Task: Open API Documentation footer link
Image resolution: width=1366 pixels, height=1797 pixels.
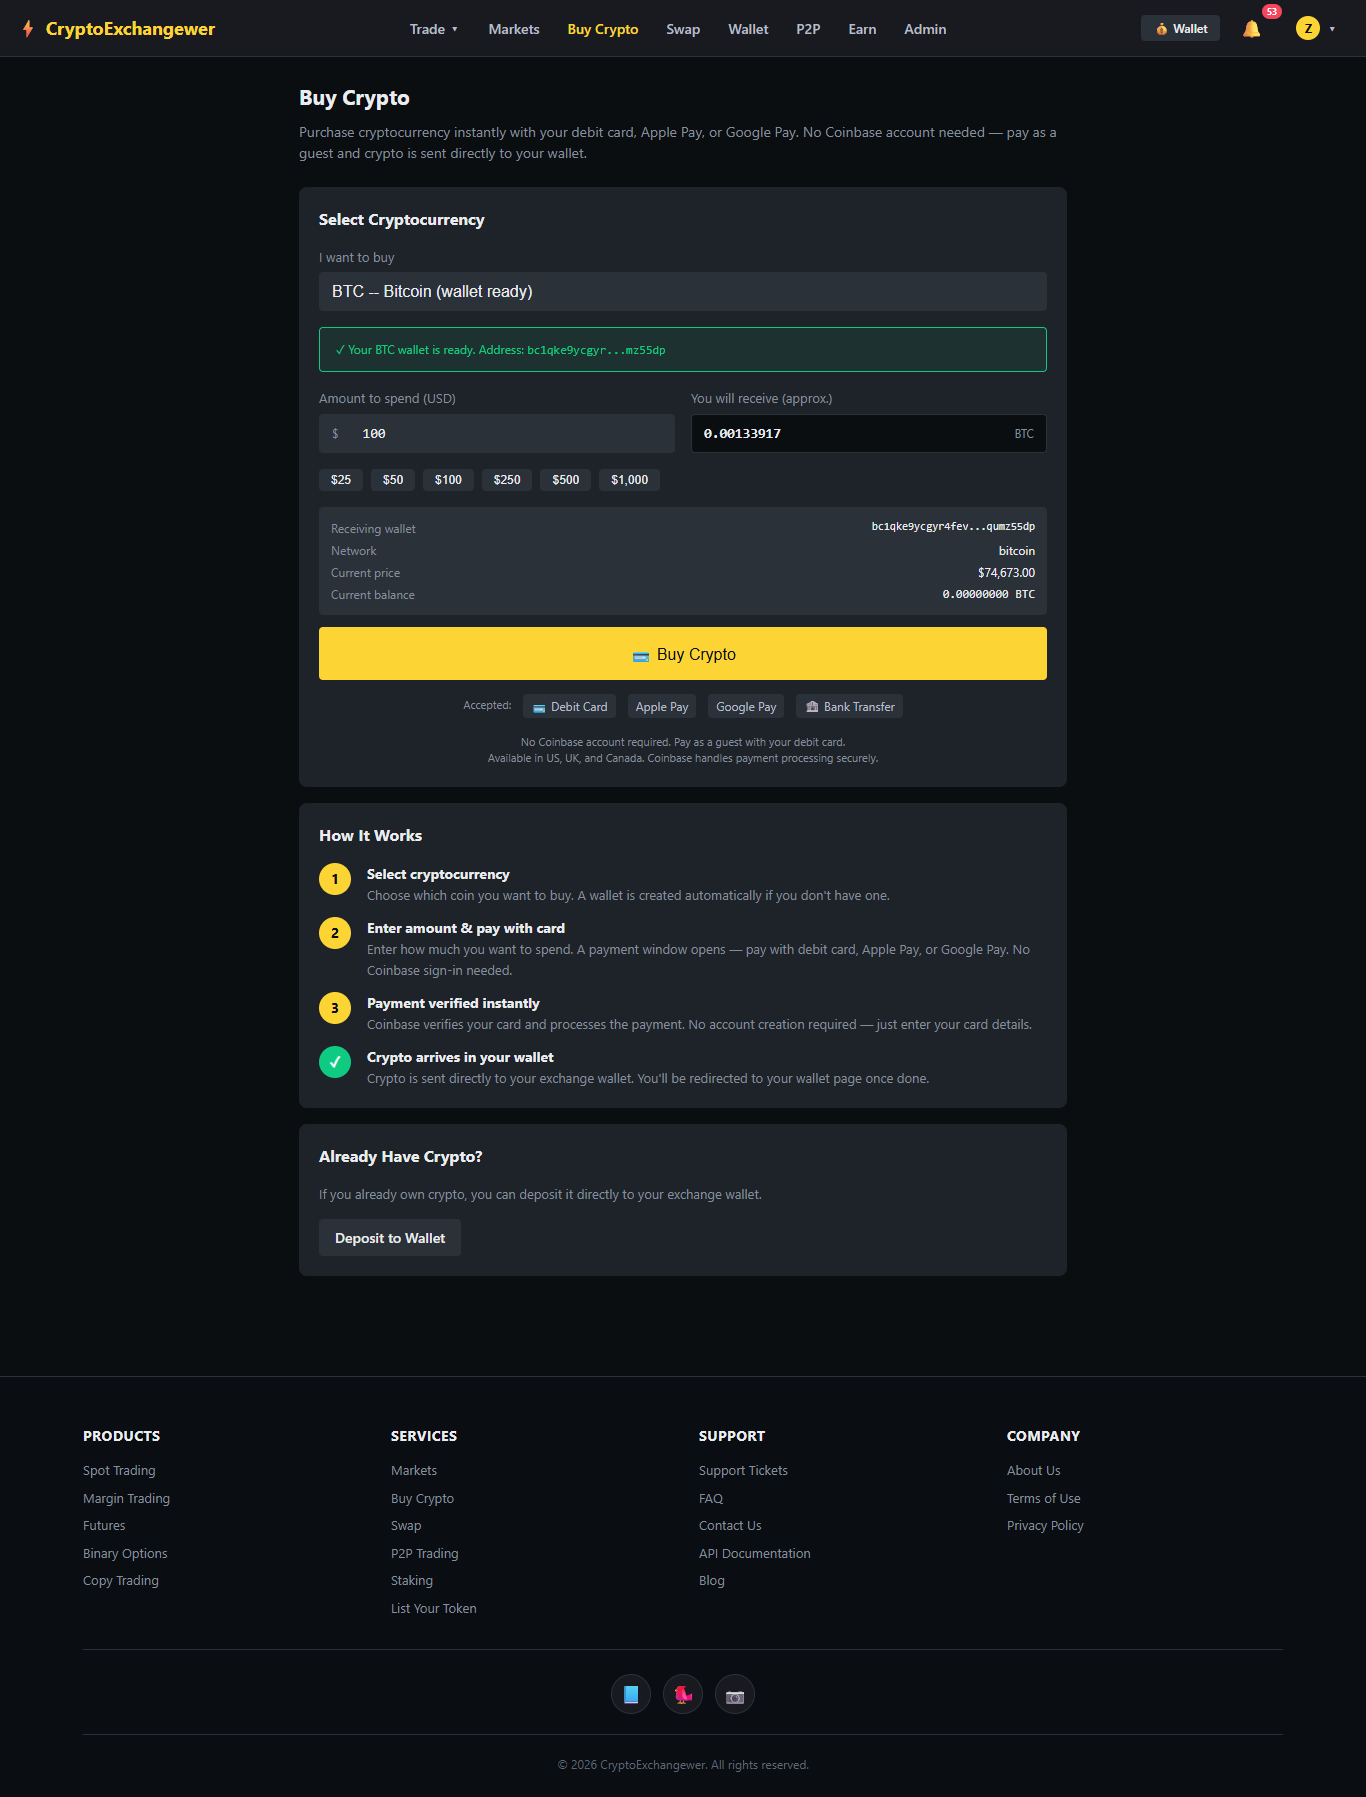Action: (755, 1554)
